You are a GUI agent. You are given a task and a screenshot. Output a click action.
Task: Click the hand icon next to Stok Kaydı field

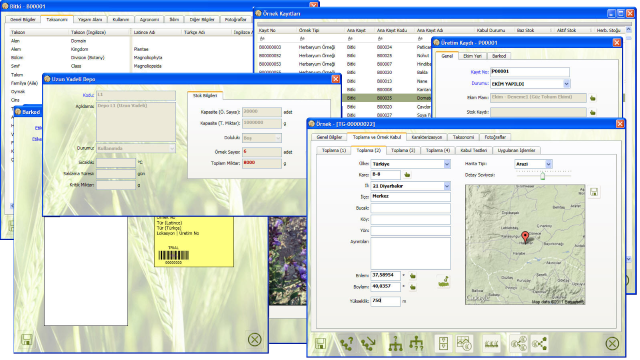click(x=592, y=112)
